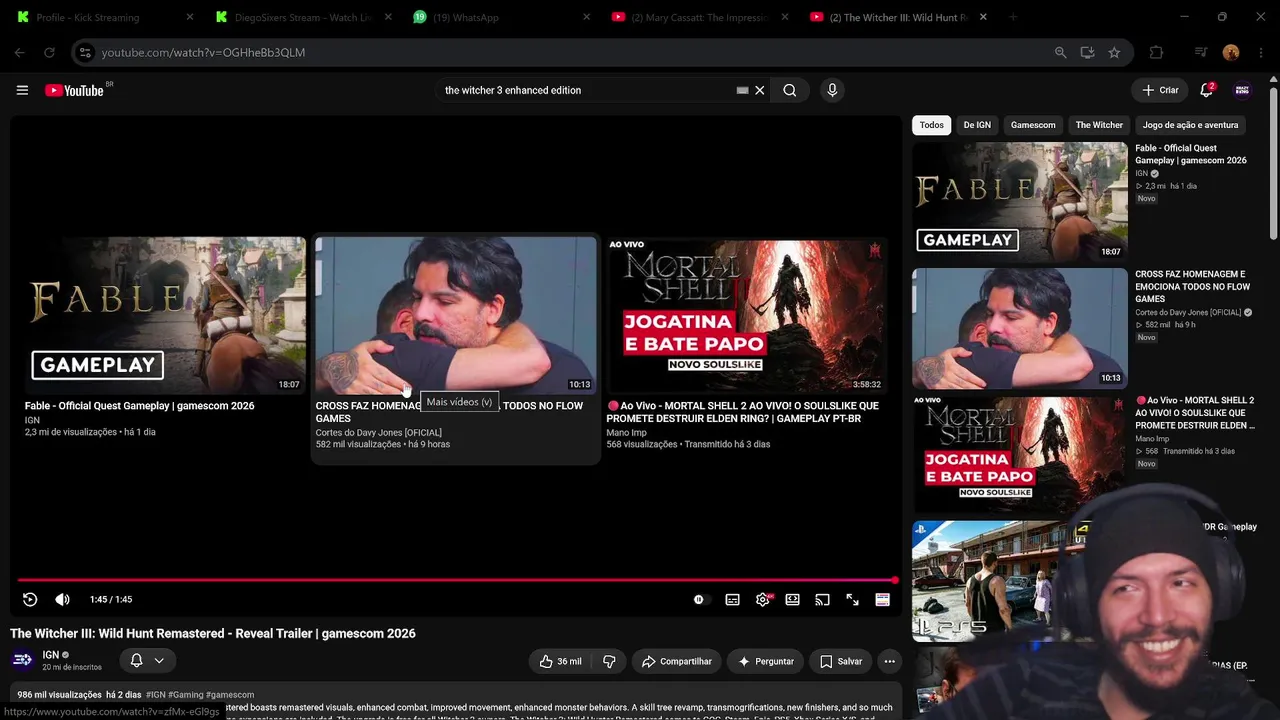Open the YouTube account avatar menu
The width and height of the screenshot is (1280, 720).
pyautogui.click(x=1242, y=90)
